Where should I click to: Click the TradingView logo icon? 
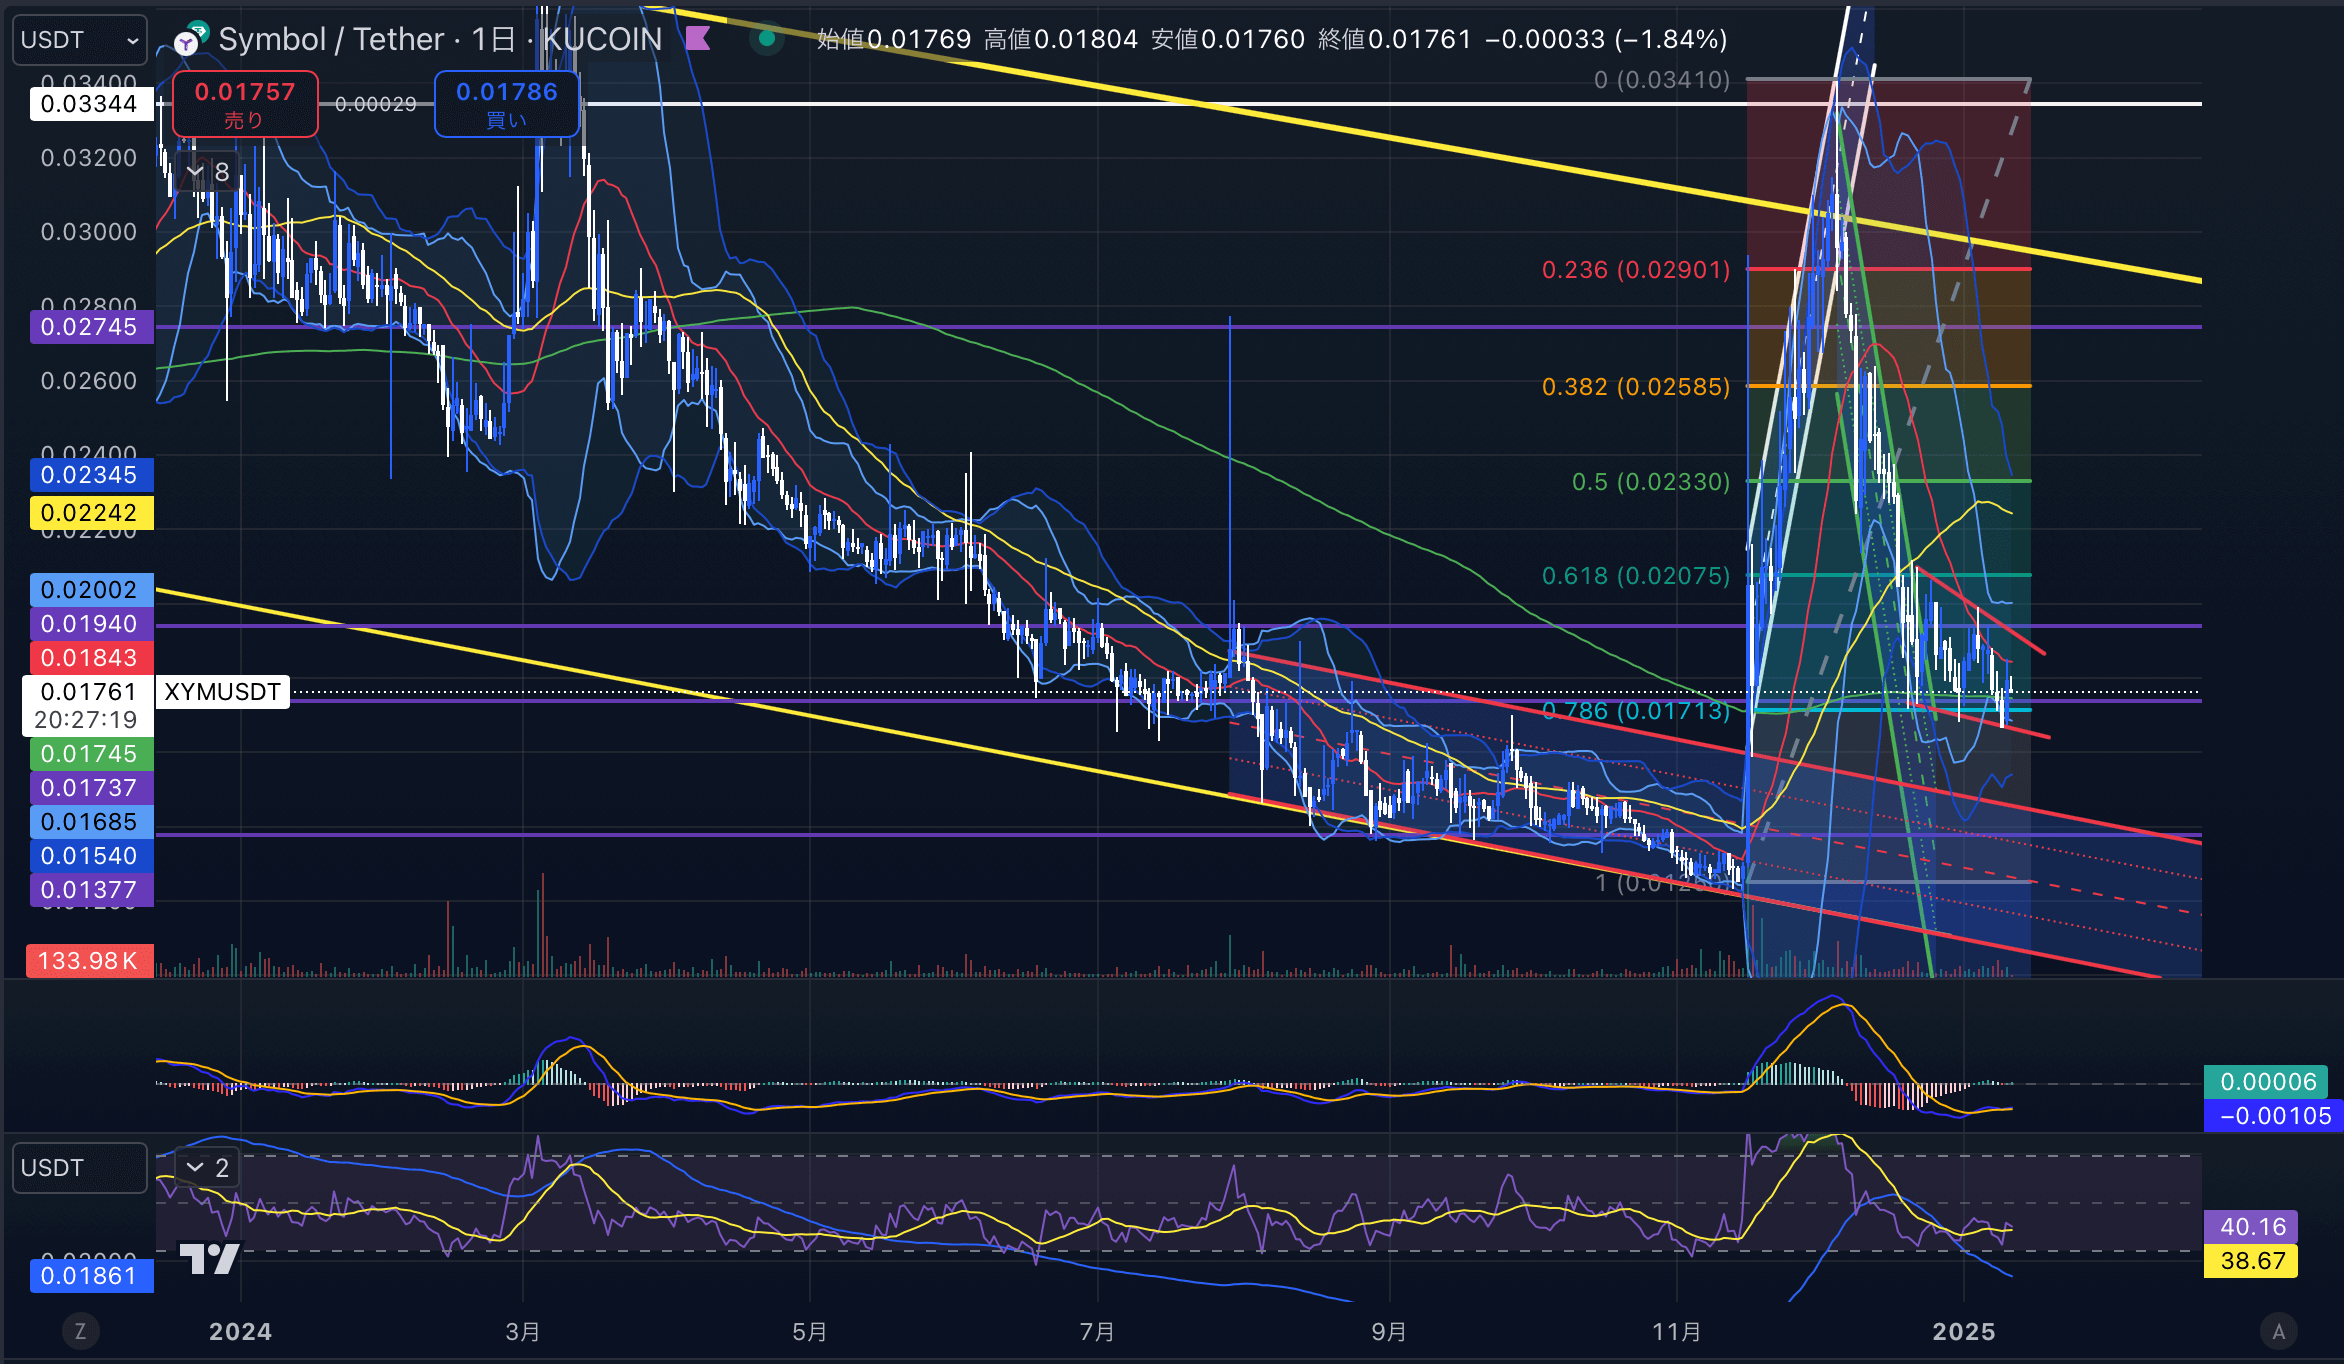click(210, 1258)
